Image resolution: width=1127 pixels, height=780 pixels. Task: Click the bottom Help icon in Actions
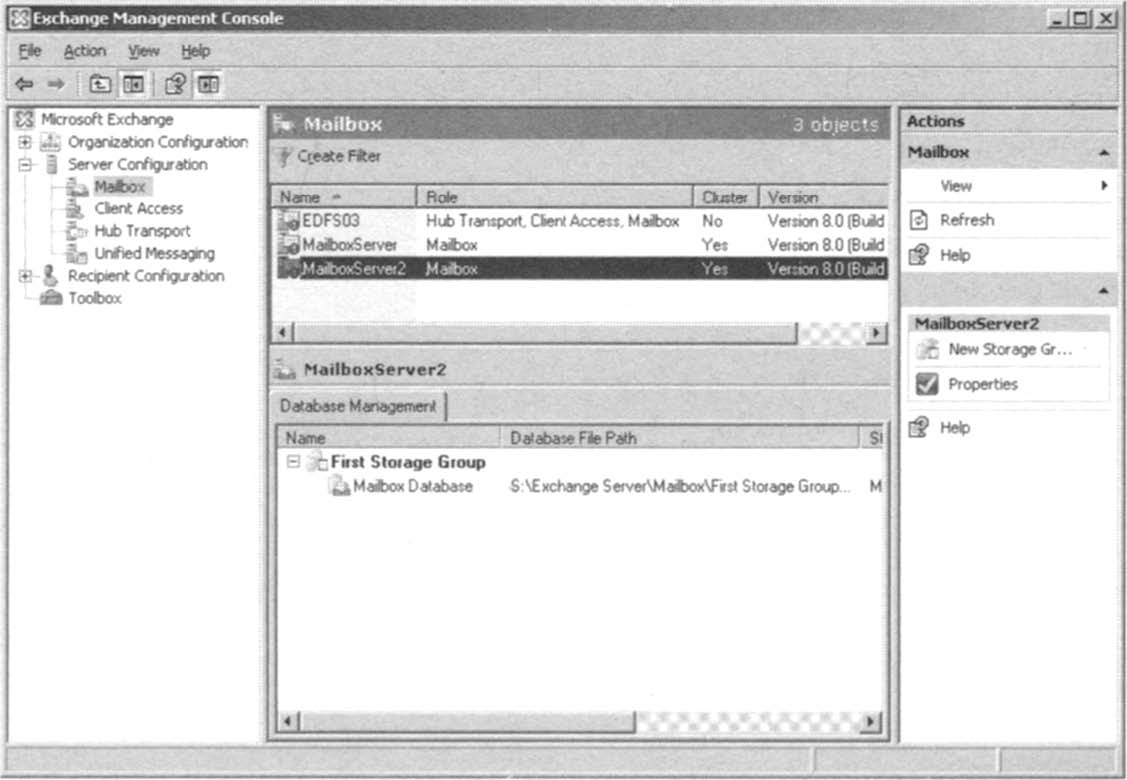[919, 428]
